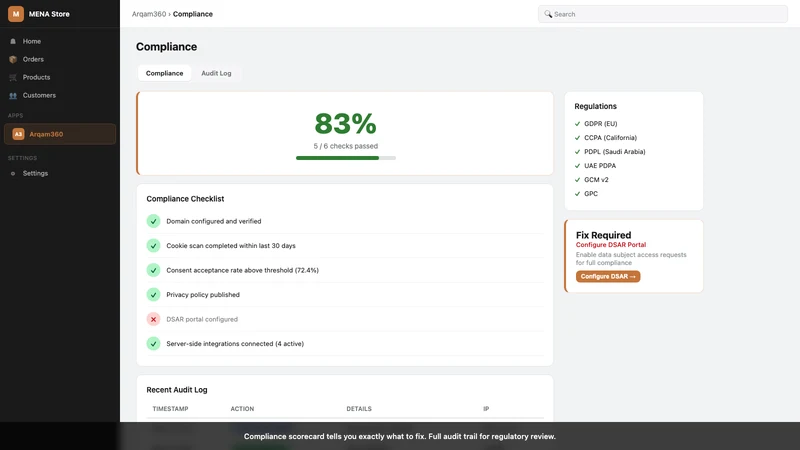Click the ACTION column header

pos(242,409)
